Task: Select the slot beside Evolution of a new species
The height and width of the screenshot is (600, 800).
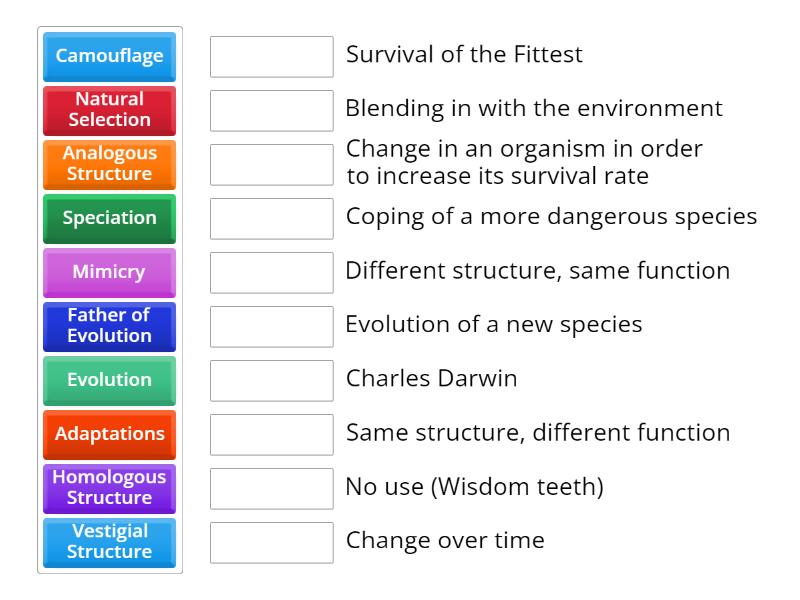Action: pos(271,326)
